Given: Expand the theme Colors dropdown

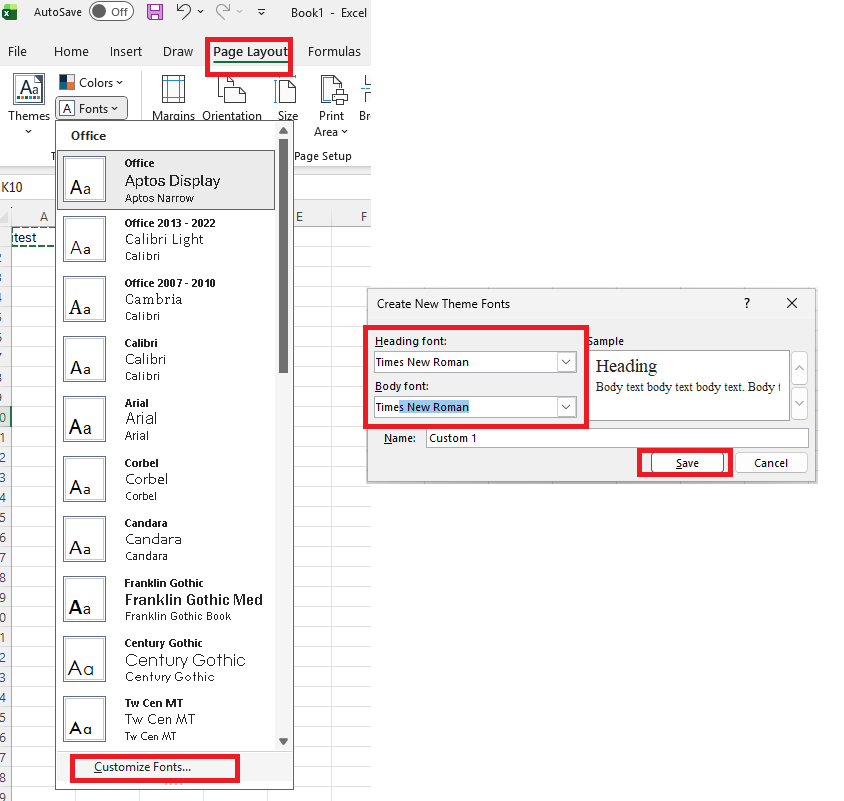Looking at the screenshot, I should click(x=92, y=83).
